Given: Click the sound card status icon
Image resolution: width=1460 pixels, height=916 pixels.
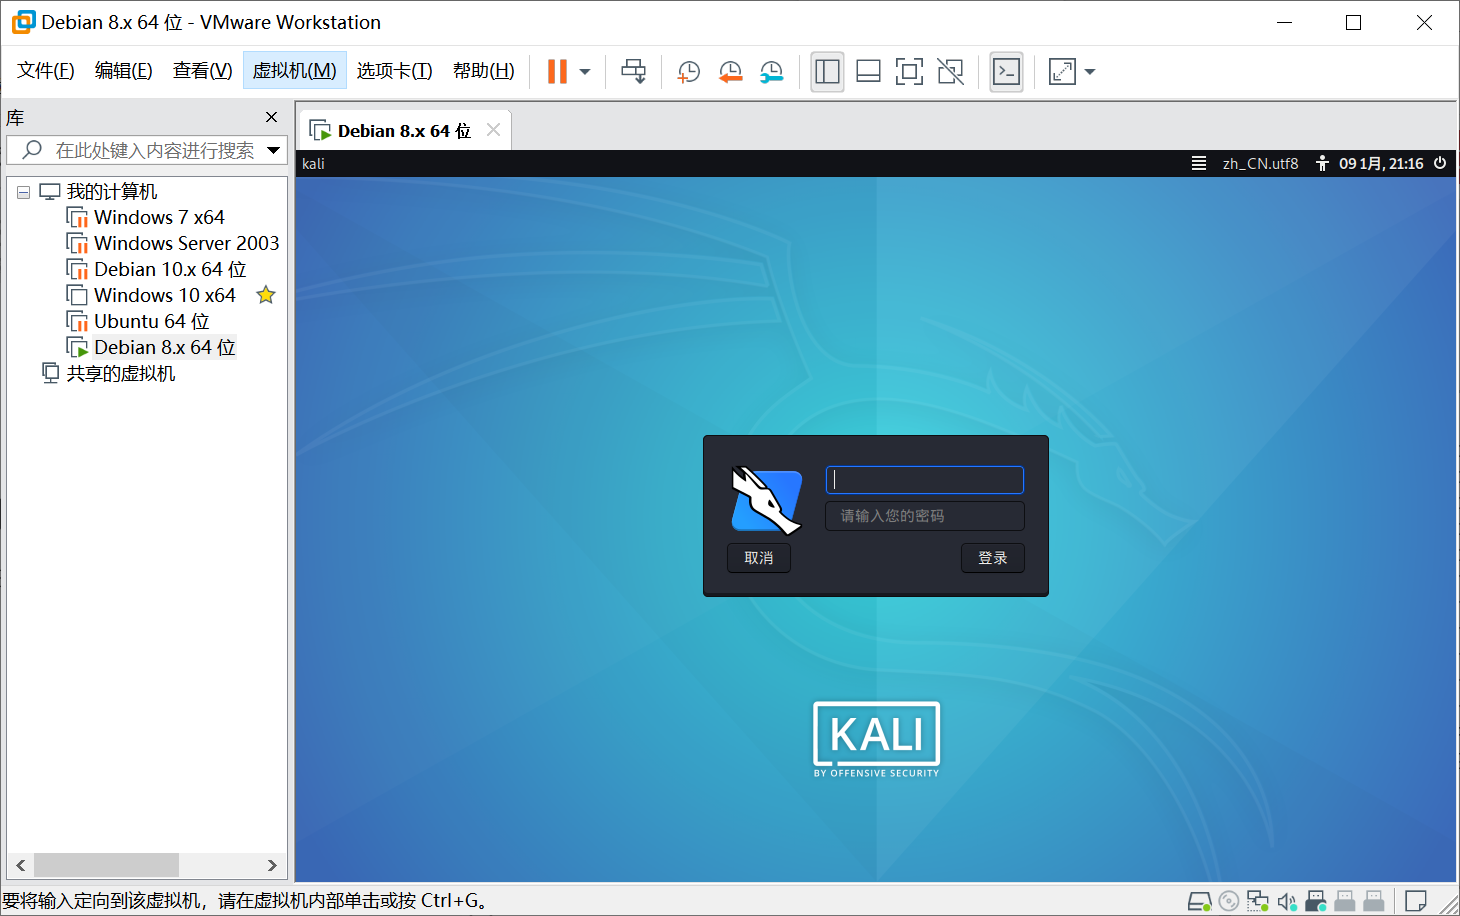Looking at the screenshot, I should (1287, 901).
